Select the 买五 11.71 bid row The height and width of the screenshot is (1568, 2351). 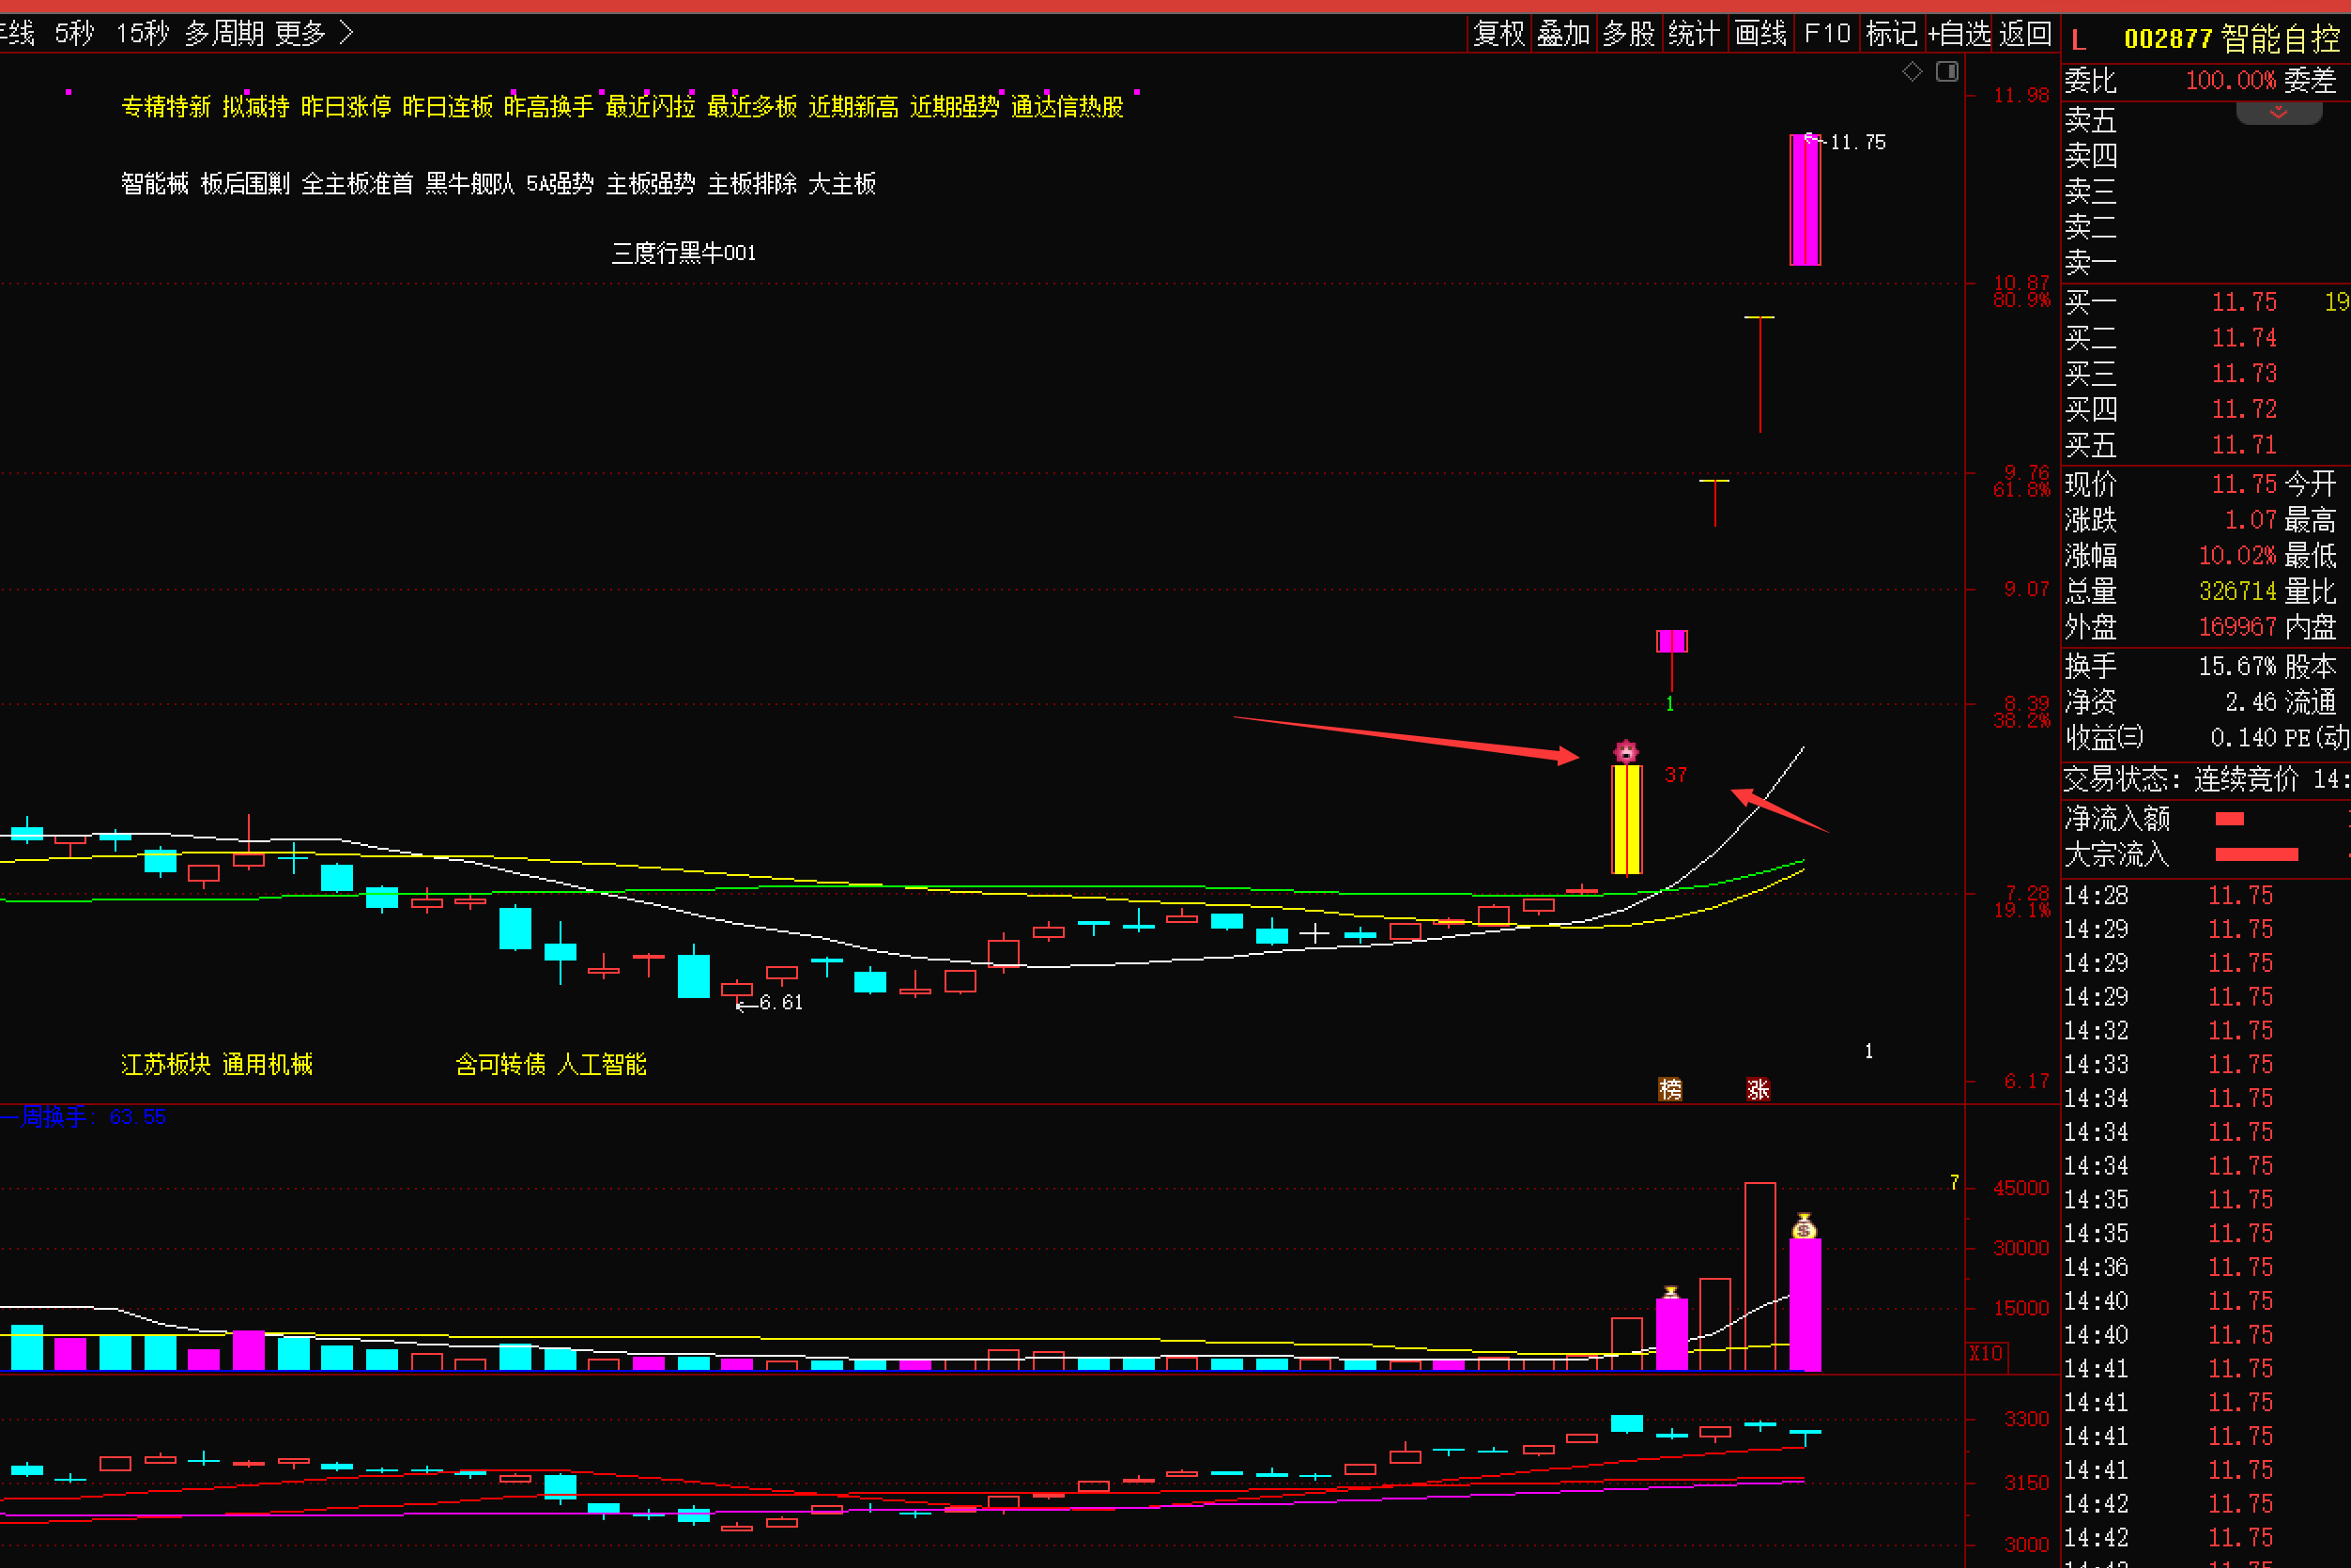click(2206, 445)
